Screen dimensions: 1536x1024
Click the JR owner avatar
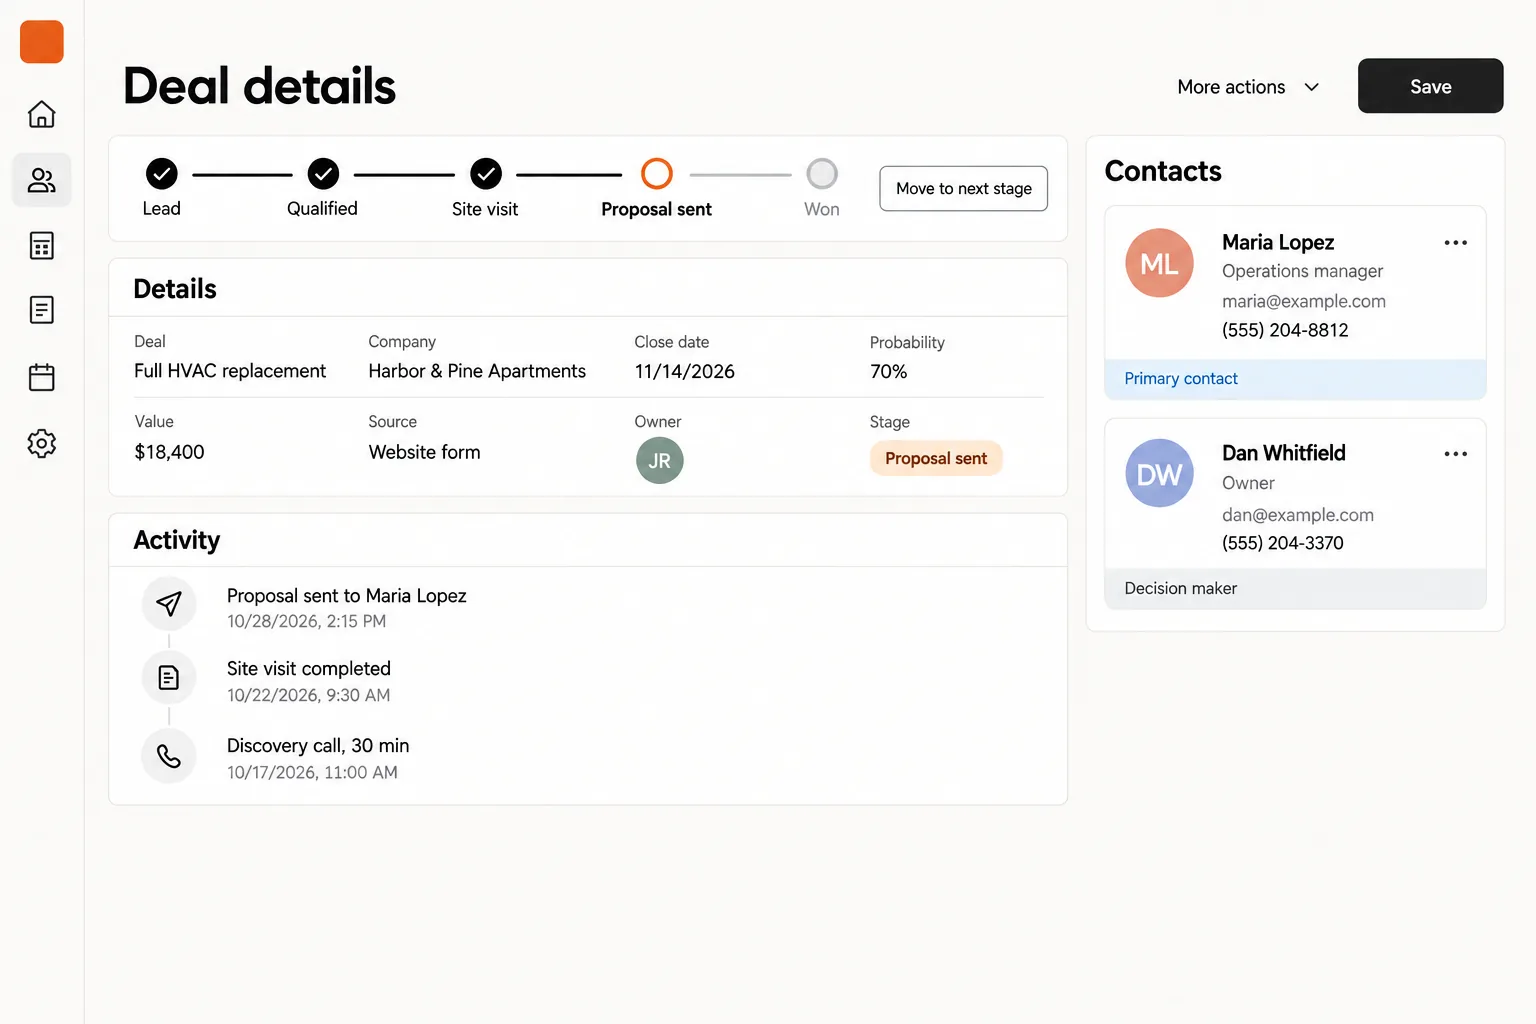(660, 461)
